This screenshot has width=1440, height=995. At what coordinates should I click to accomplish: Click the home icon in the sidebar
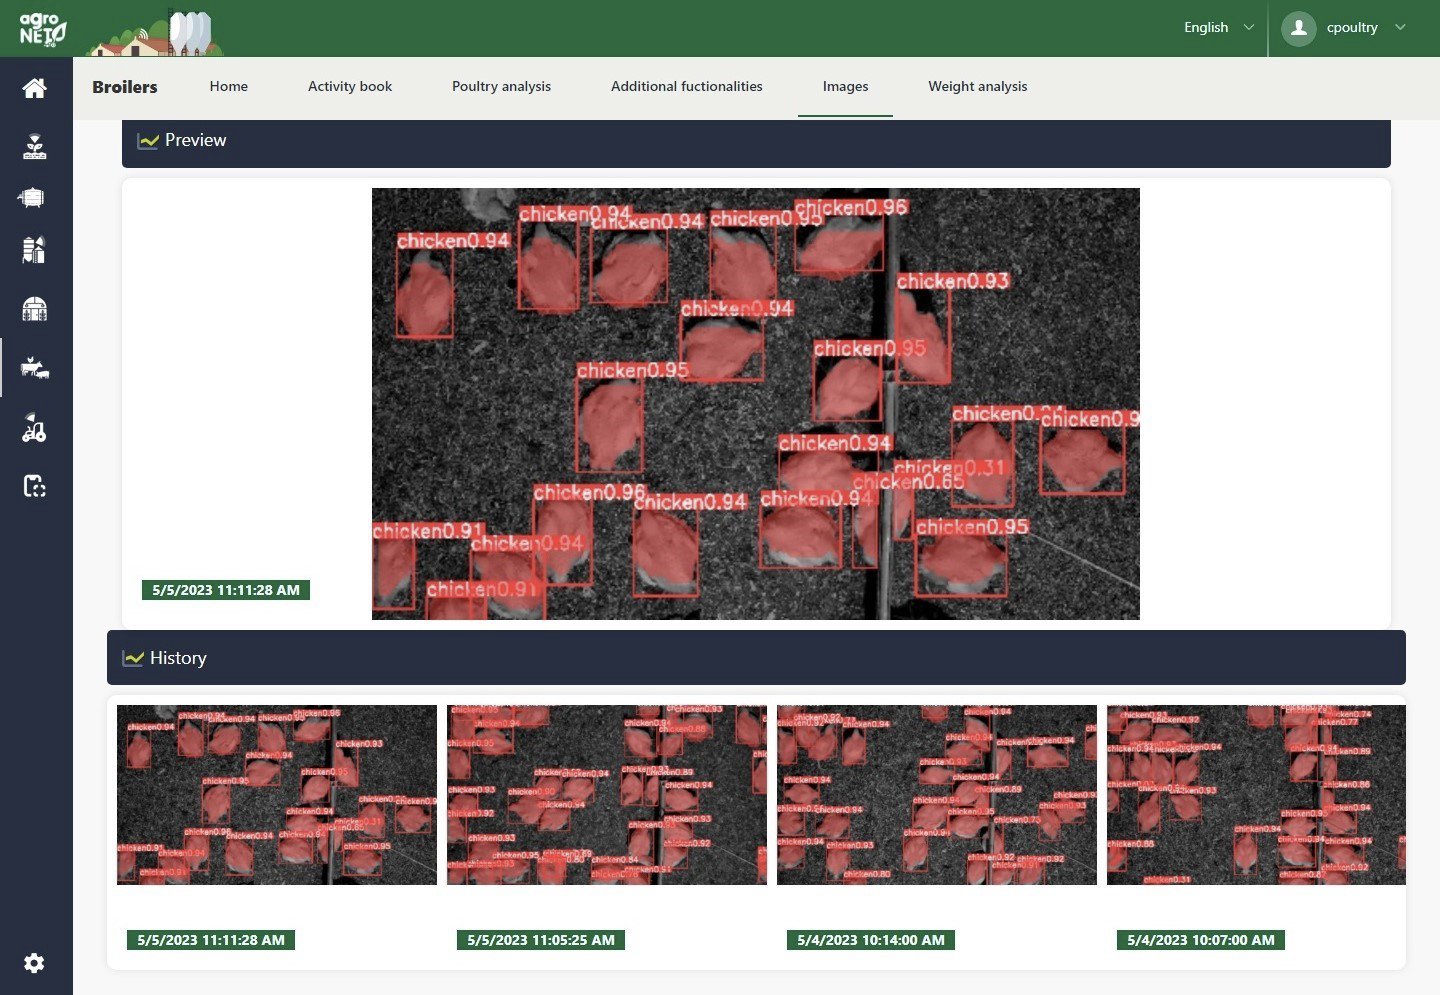tap(35, 88)
